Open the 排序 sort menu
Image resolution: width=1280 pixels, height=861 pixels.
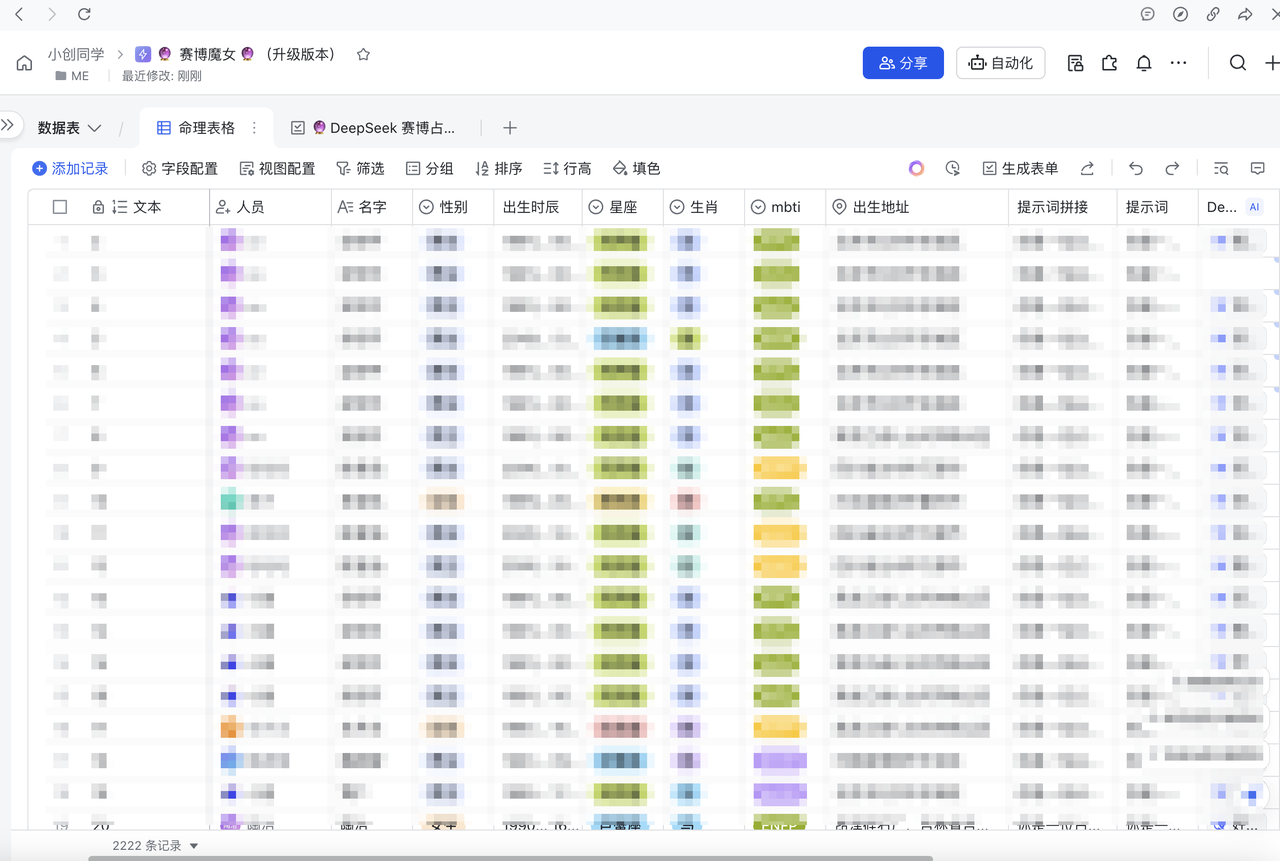[498, 168]
